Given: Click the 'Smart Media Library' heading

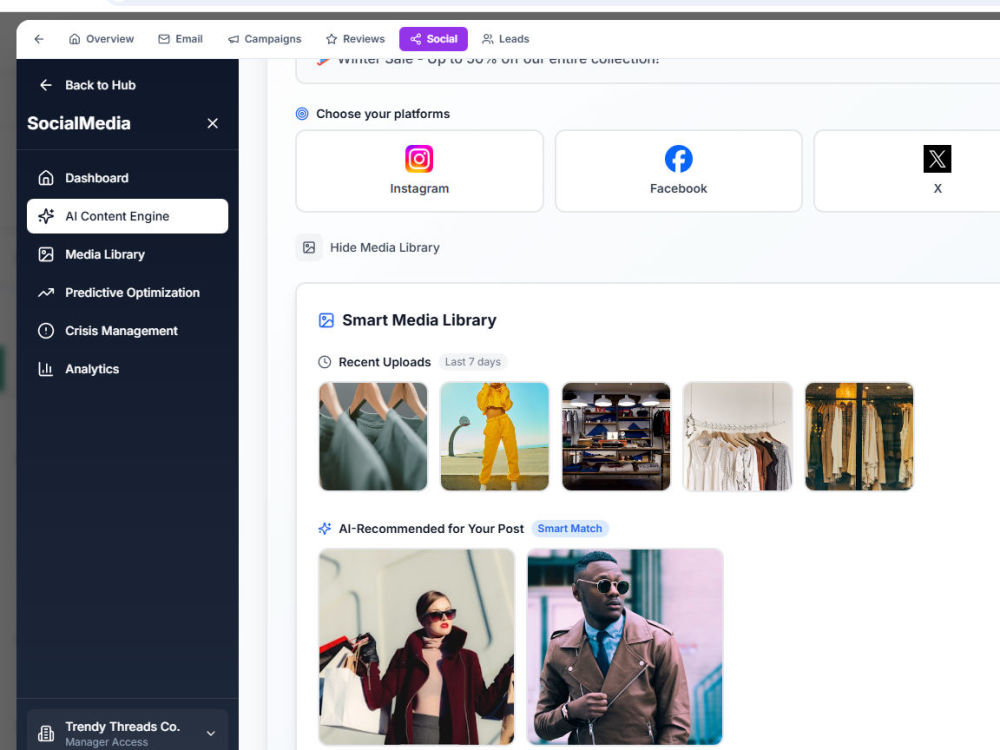Looking at the screenshot, I should pyautogui.click(x=419, y=320).
